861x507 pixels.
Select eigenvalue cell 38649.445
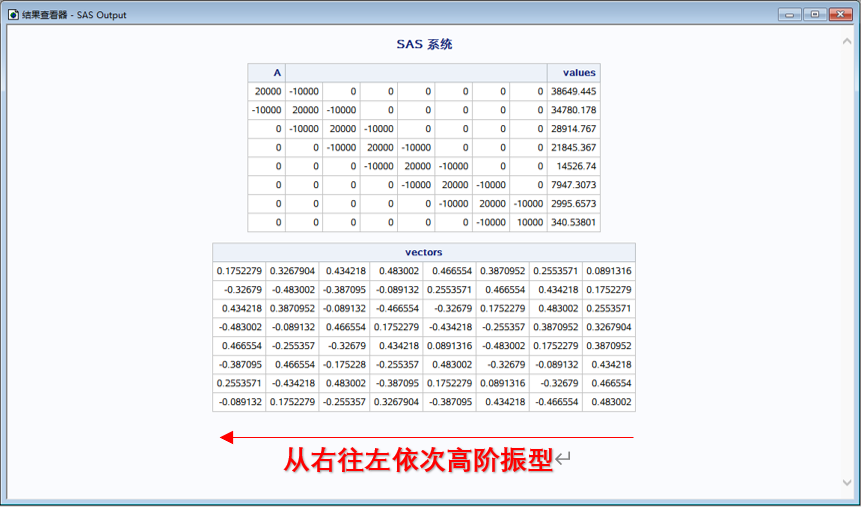point(573,91)
